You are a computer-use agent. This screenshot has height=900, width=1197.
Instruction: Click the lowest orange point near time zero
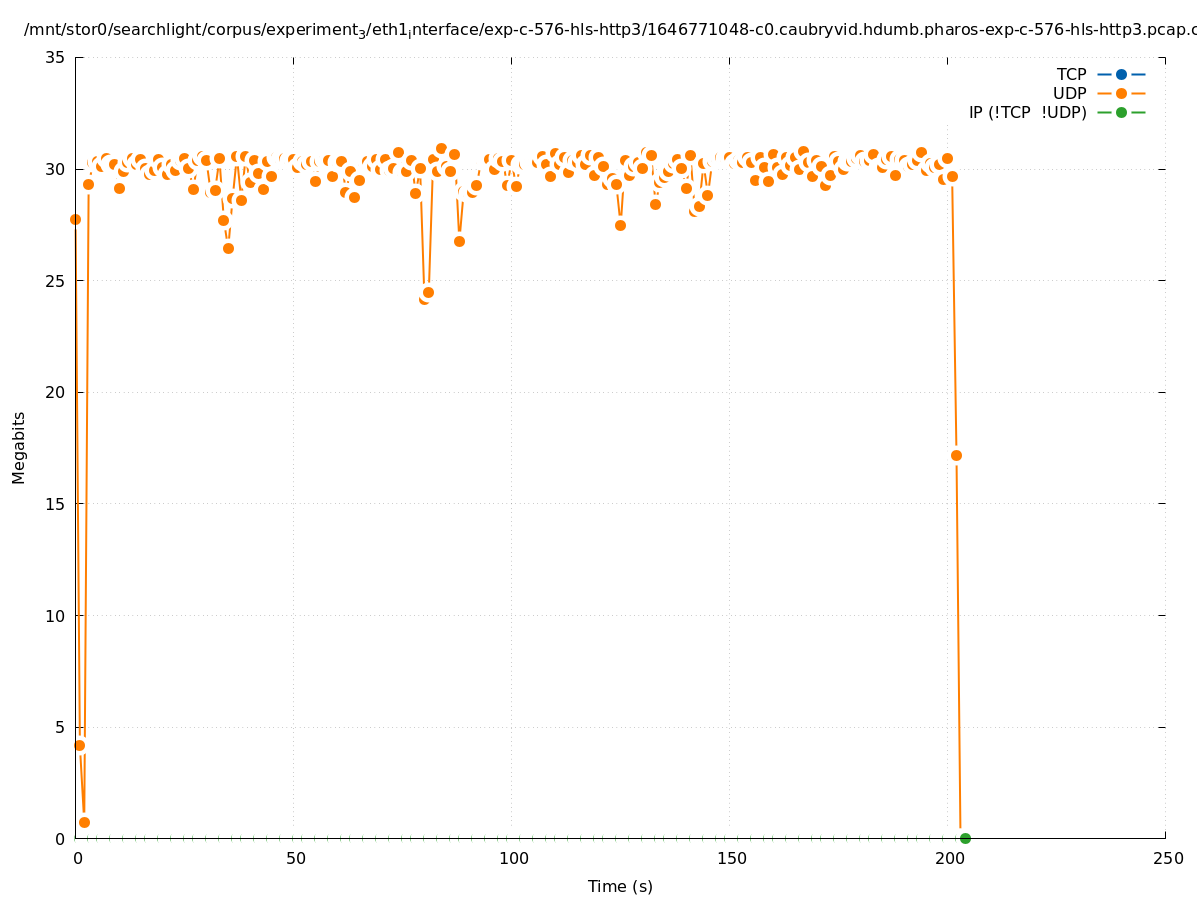click(x=84, y=822)
